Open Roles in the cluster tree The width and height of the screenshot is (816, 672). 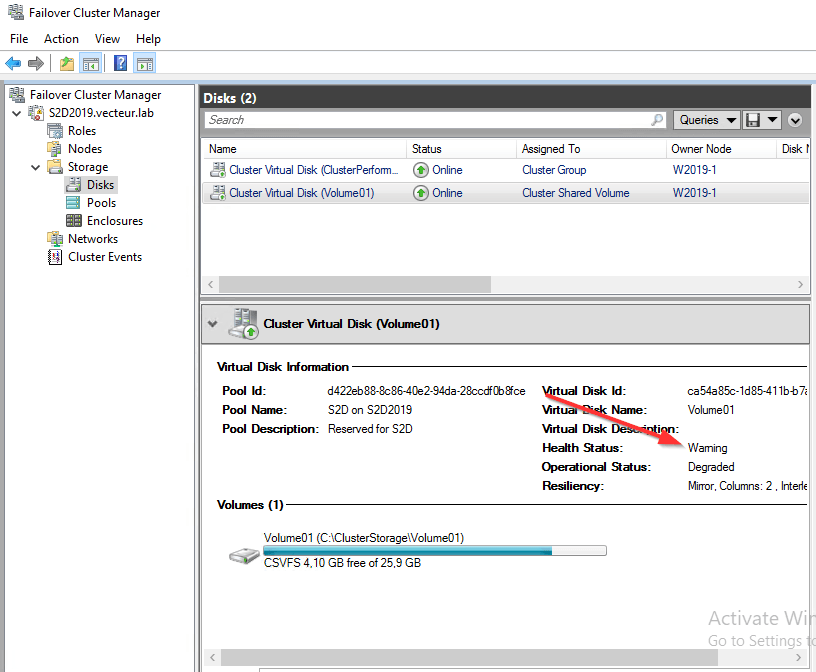(82, 131)
